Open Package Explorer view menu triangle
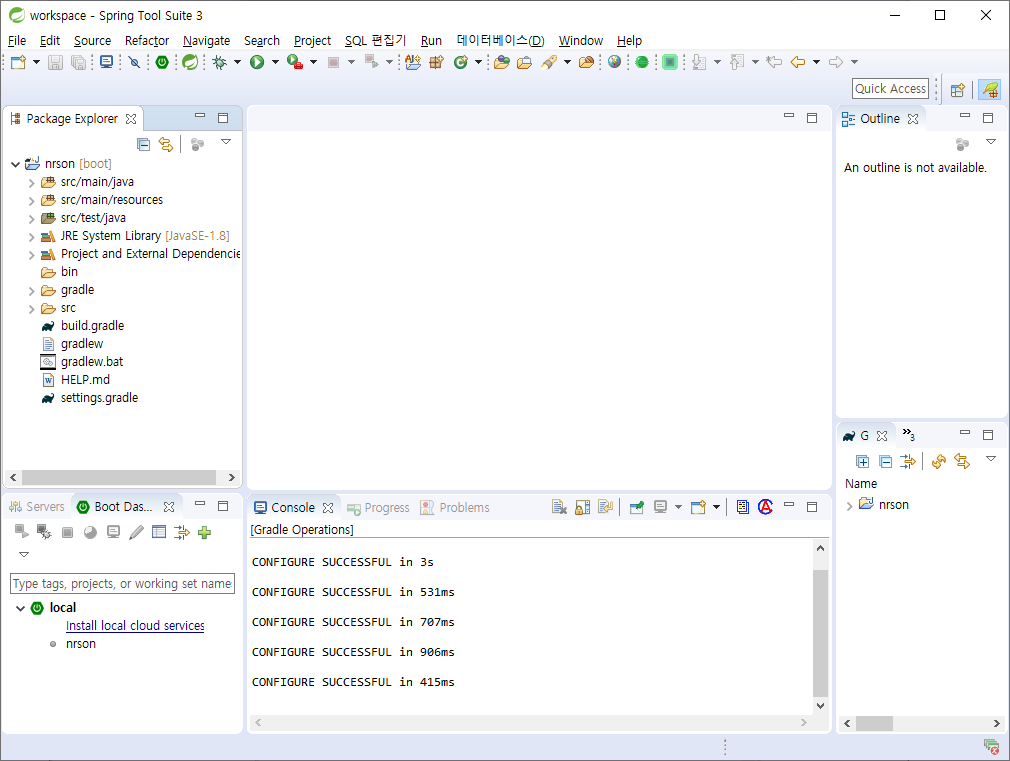This screenshot has width=1010, height=761. 225,142
